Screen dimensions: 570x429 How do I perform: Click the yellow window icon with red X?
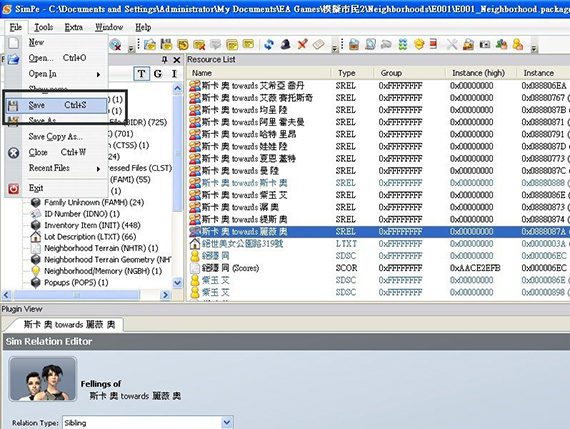pyautogui.click(x=199, y=45)
